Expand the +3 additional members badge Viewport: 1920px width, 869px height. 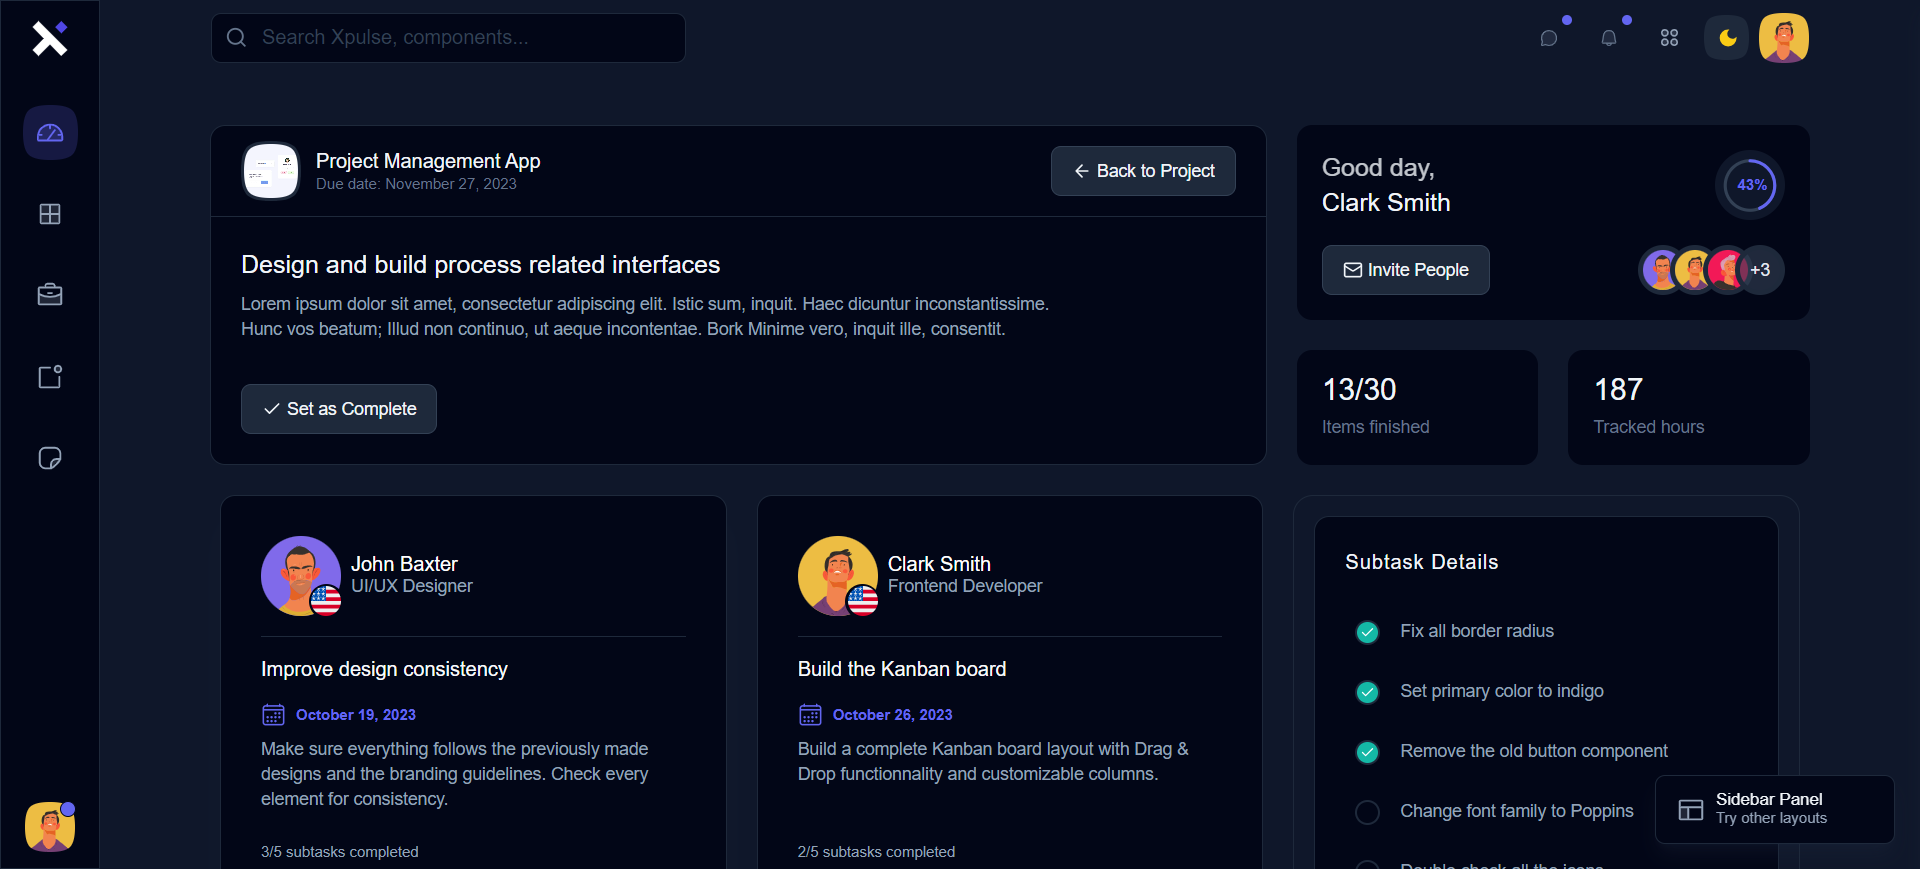(1761, 270)
